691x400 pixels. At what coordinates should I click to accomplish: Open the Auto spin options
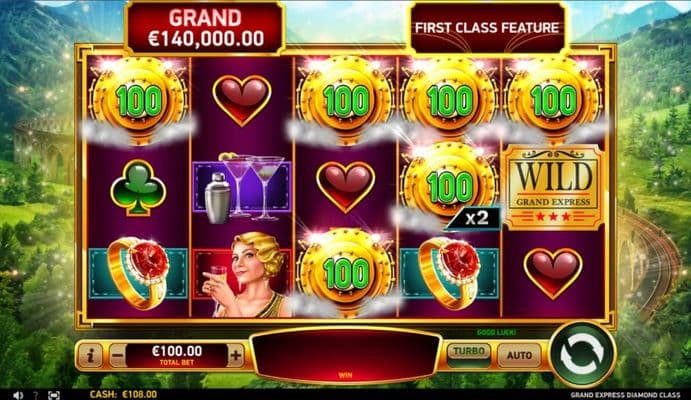click(x=519, y=355)
